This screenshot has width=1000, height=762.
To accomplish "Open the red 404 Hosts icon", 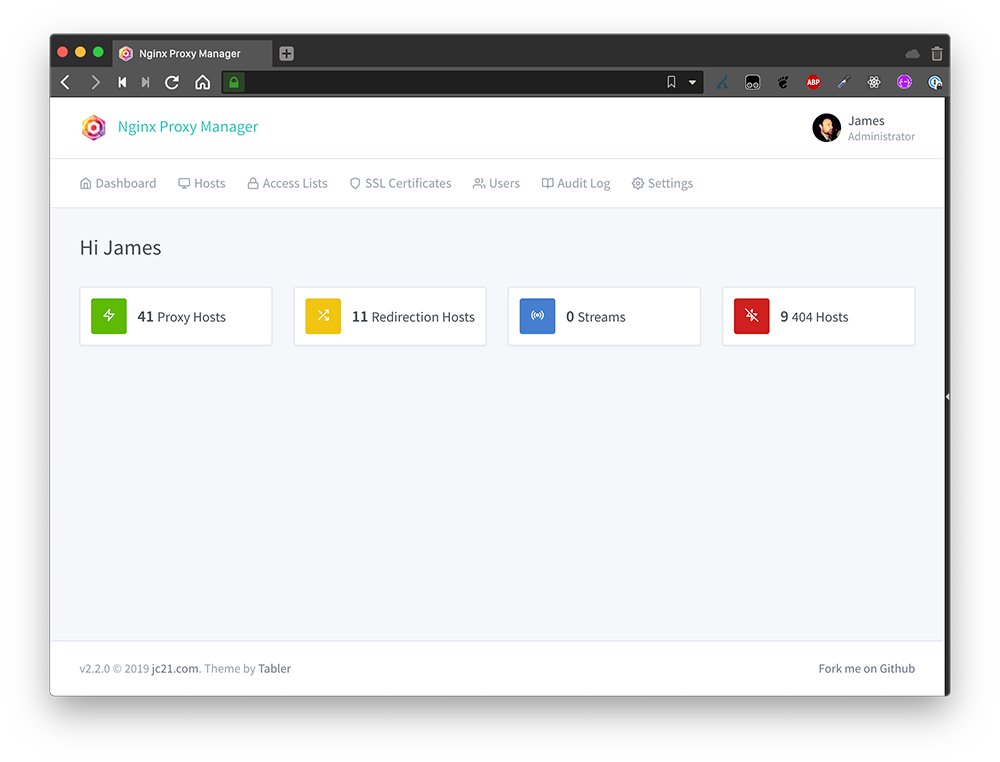I will [x=752, y=316].
